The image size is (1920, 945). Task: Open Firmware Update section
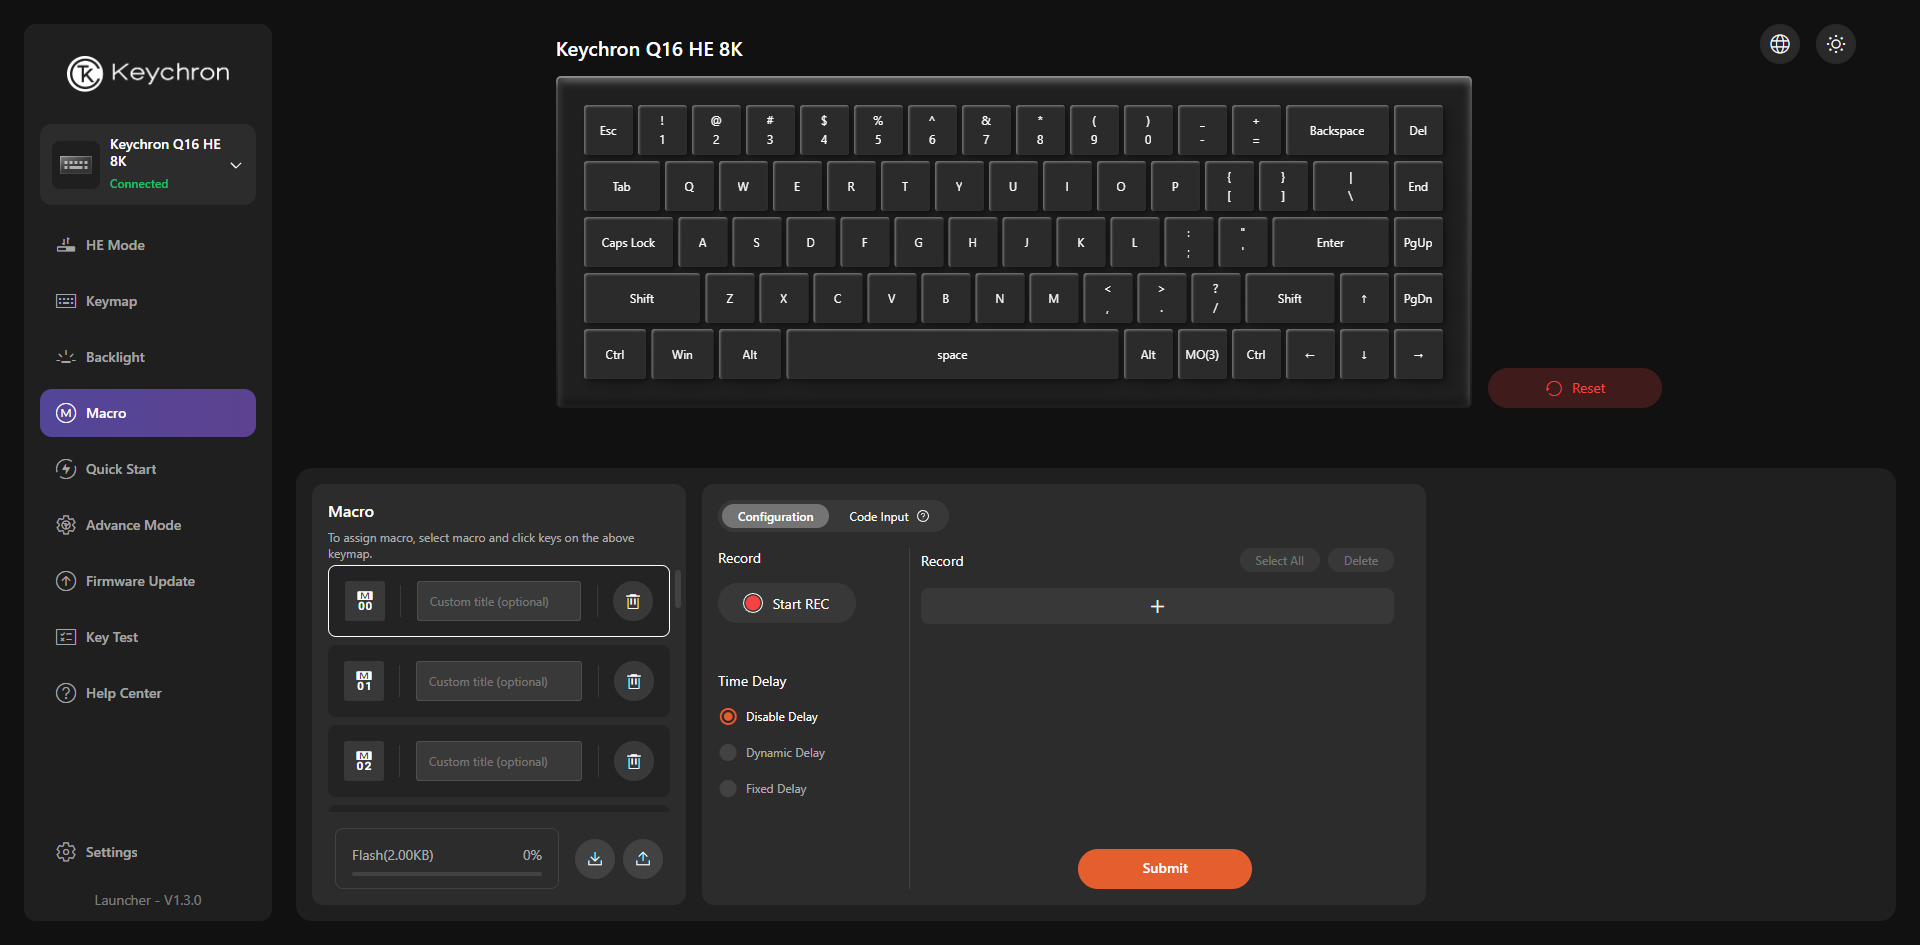click(x=140, y=581)
